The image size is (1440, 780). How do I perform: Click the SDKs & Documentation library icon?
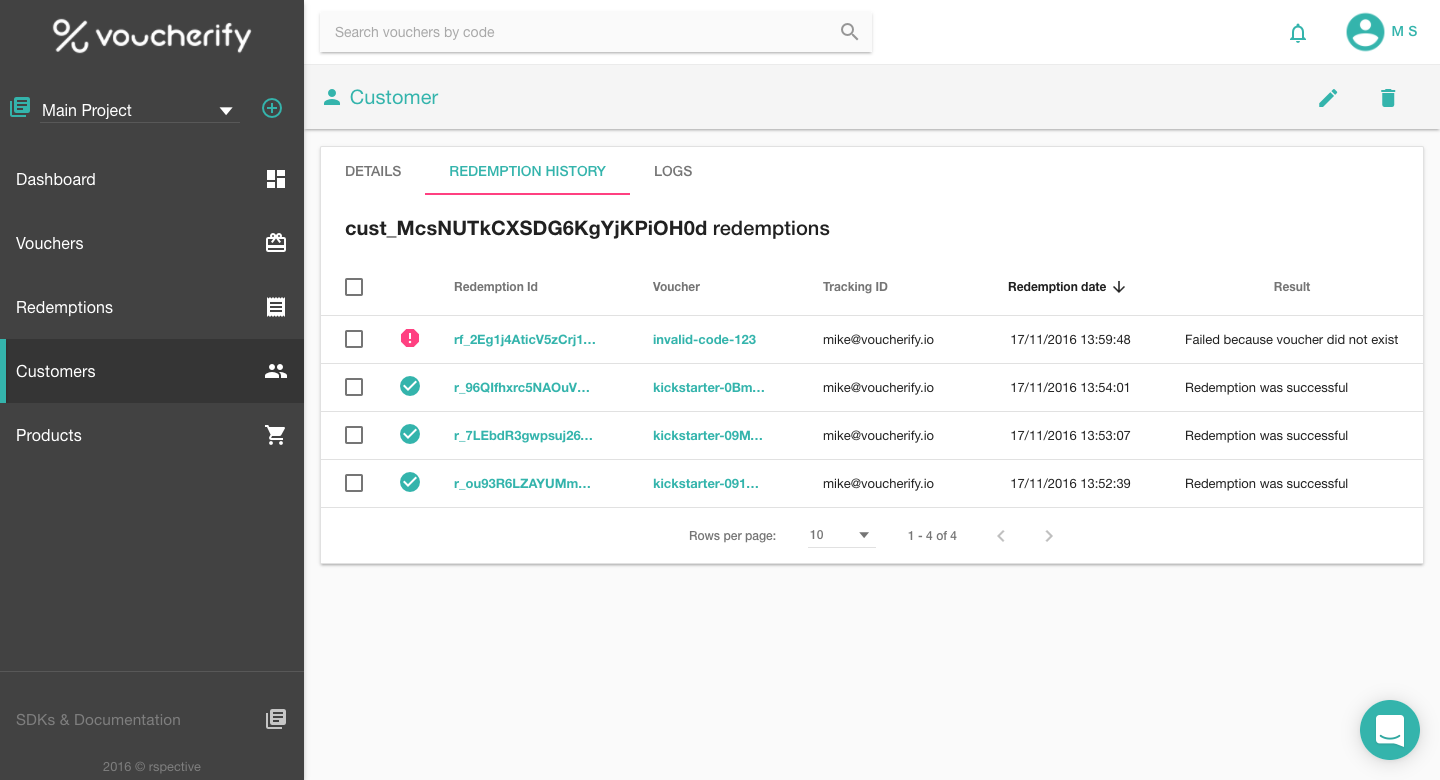click(276, 719)
